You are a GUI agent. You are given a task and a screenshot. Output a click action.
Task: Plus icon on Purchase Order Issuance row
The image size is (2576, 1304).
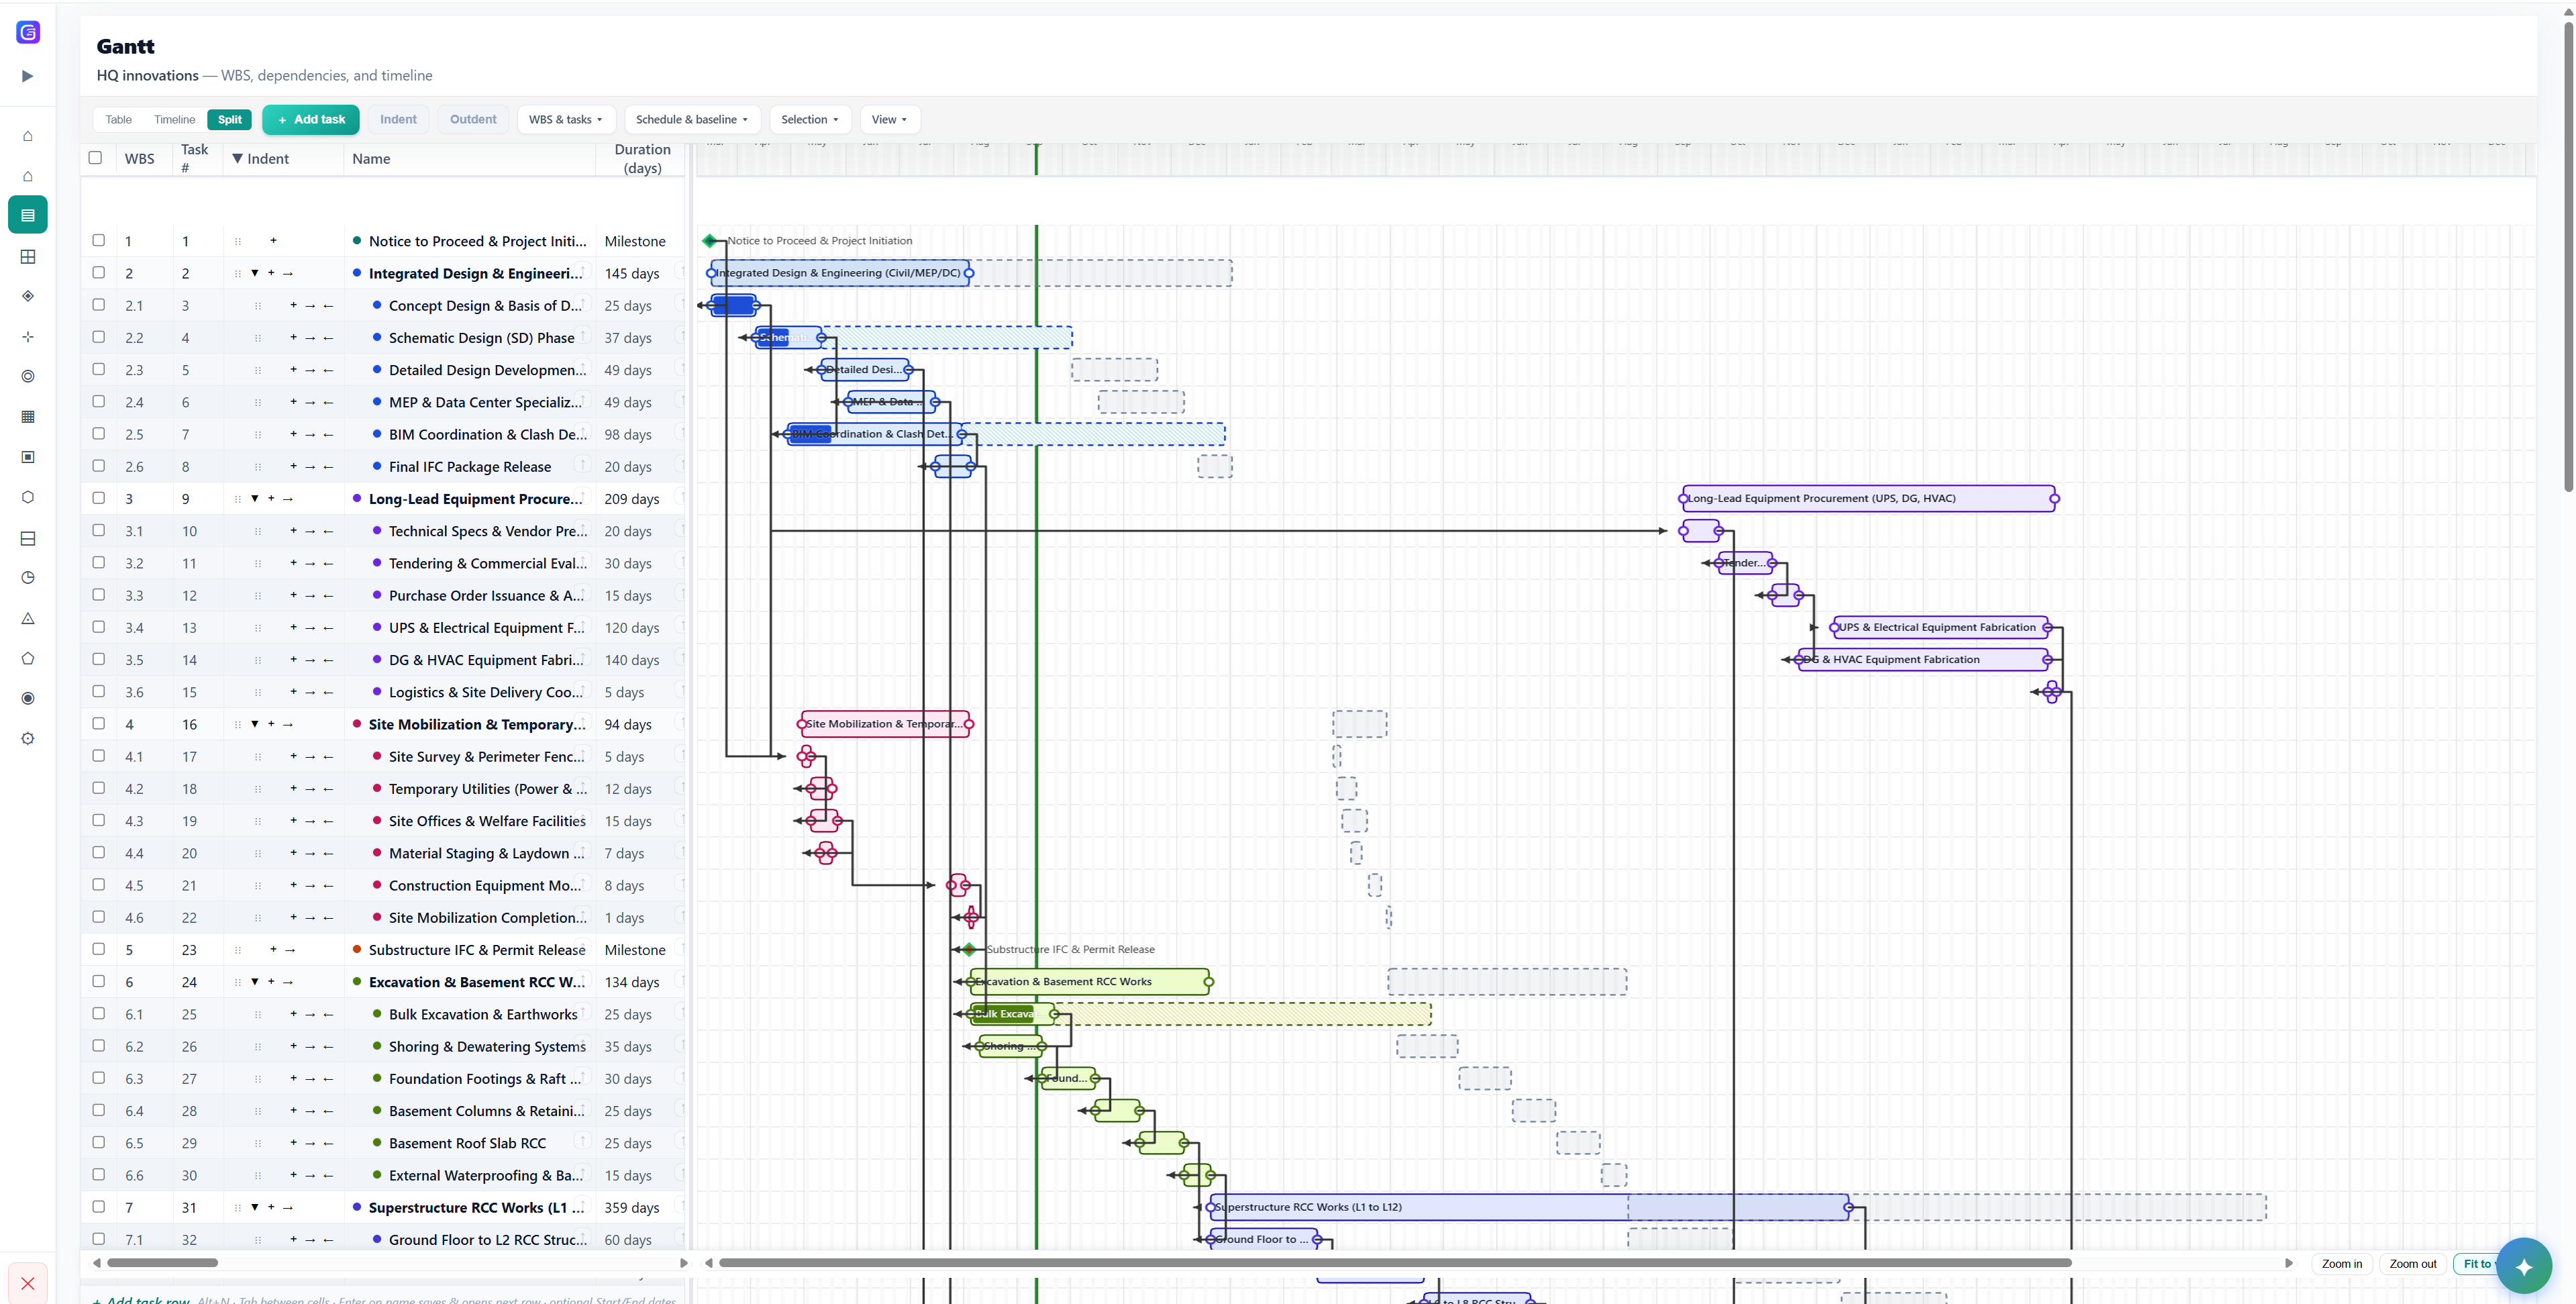(293, 596)
